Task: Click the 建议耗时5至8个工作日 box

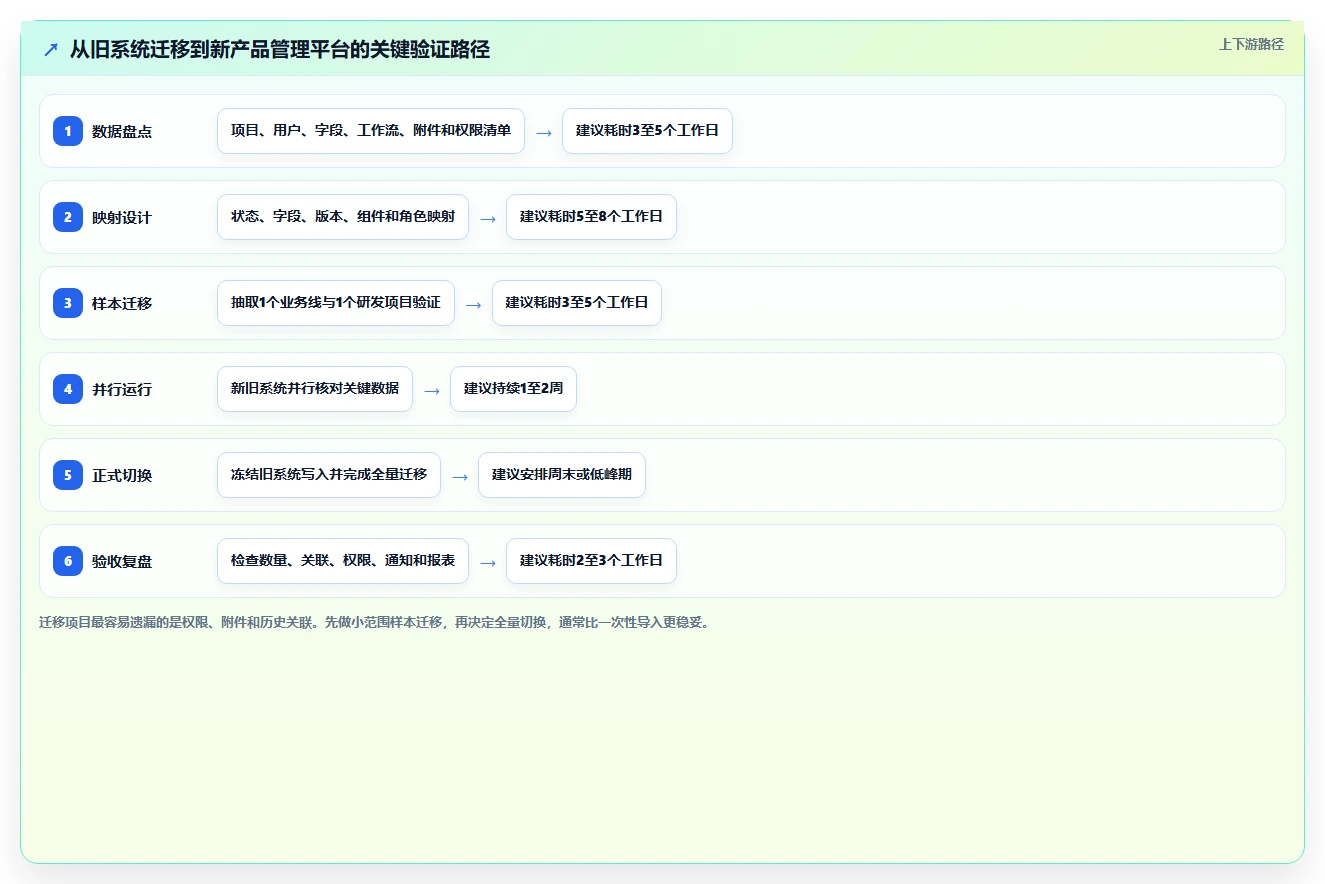Action: [x=591, y=217]
